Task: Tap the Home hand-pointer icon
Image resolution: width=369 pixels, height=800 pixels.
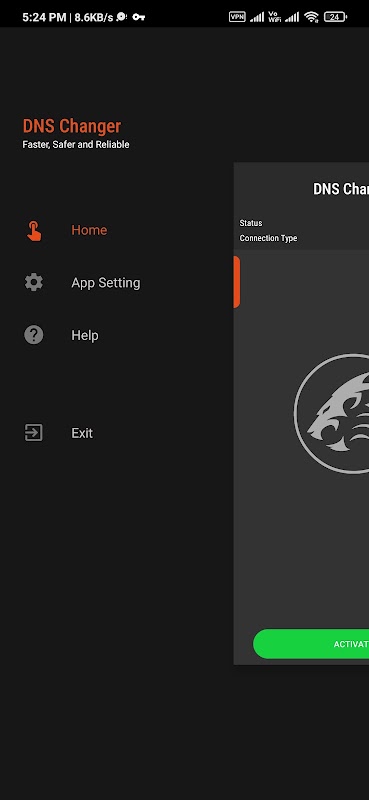Action: (34, 230)
